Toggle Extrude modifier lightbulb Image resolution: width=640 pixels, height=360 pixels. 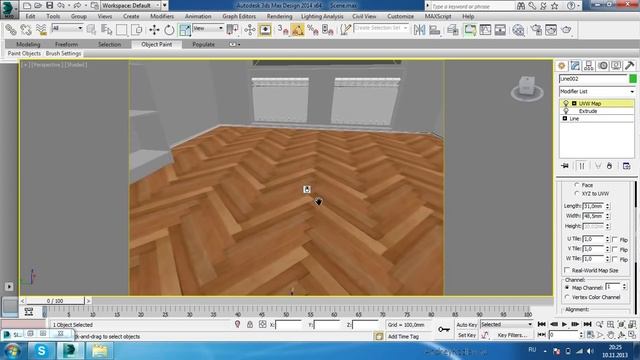coord(566,111)
